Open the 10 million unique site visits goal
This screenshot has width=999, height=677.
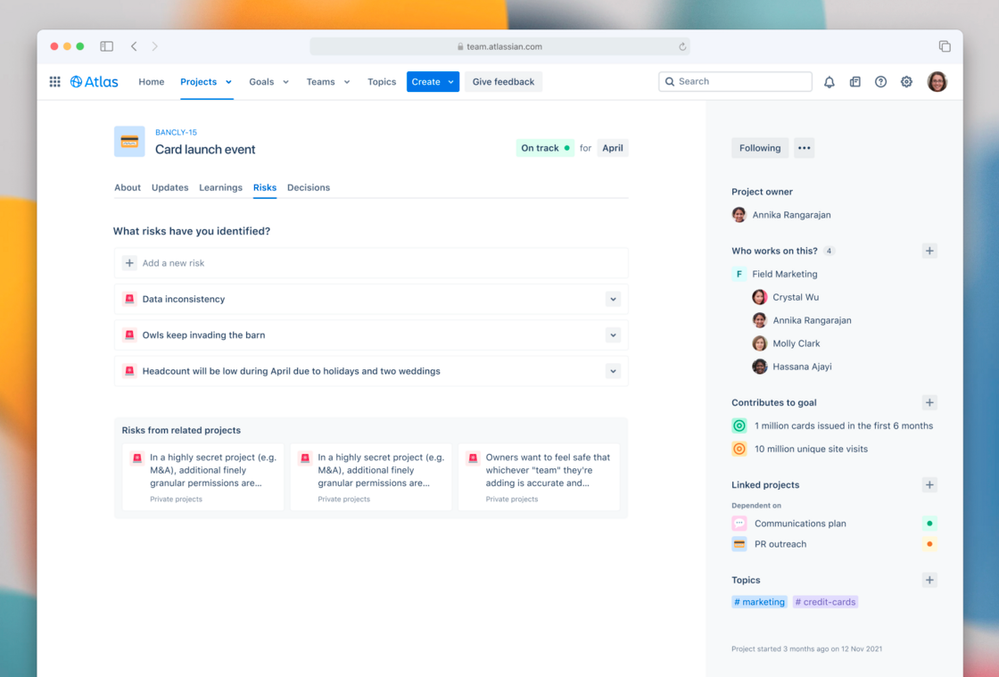(810, 449)
